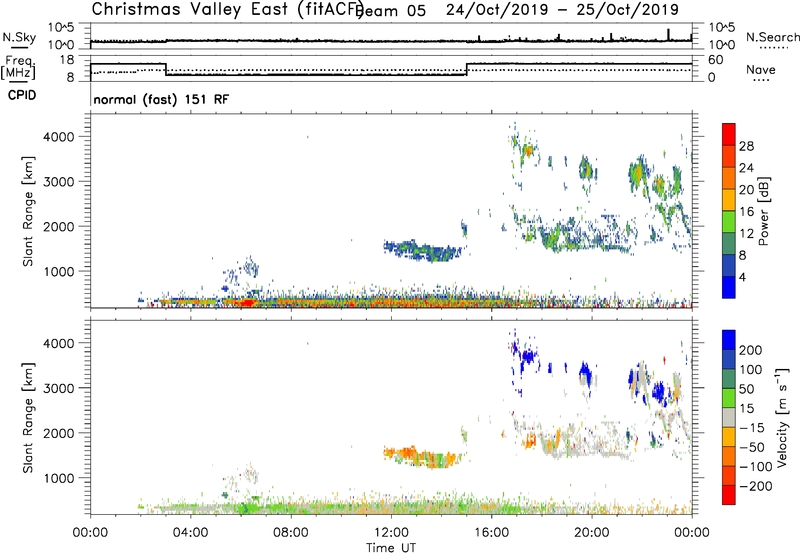Click the 2000 tick of velocity panel

click(x=59, y=433)
